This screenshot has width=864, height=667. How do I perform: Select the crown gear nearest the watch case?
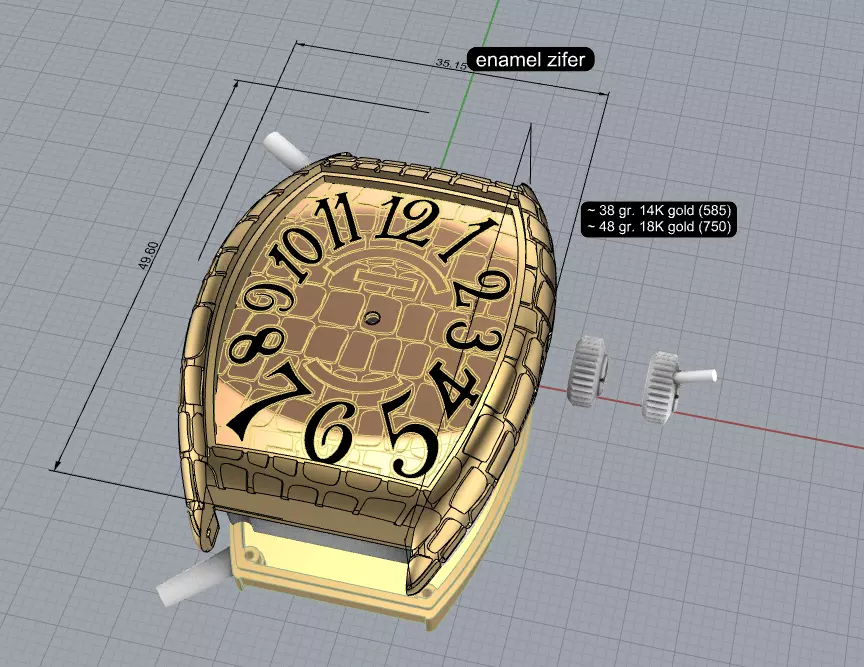click(x=588, y=372)
